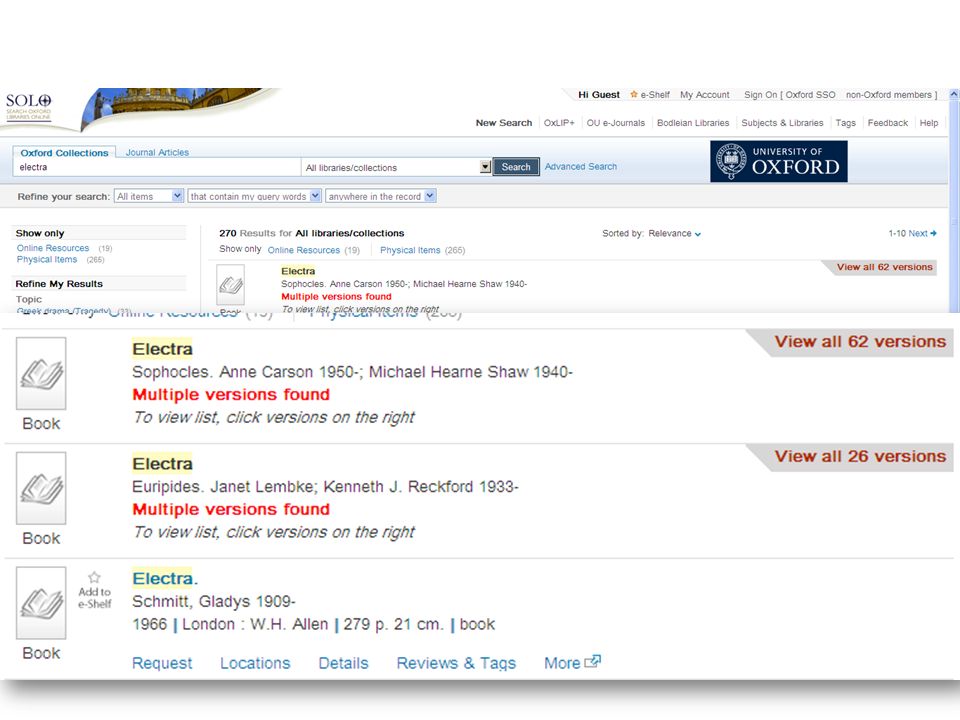Open Sorted by Relevance dropdown

674,233
